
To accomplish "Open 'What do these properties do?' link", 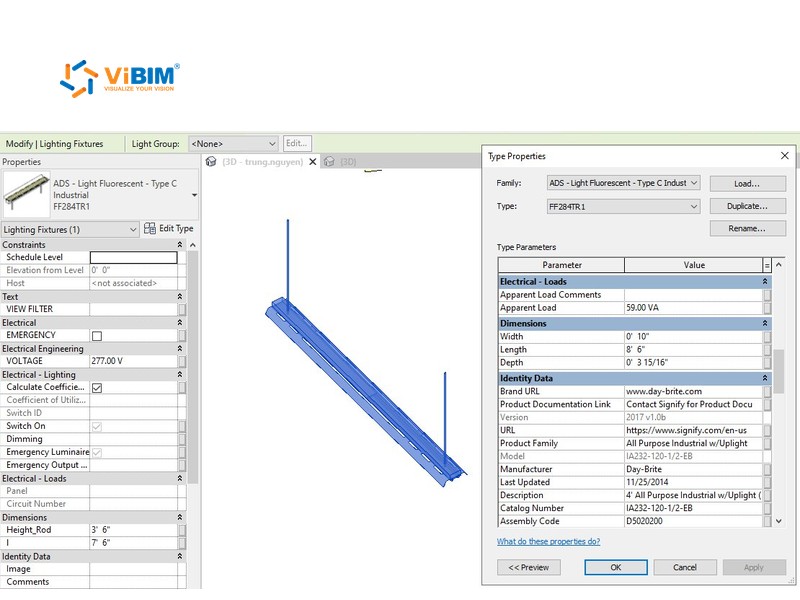I will [x=548, y=541].
